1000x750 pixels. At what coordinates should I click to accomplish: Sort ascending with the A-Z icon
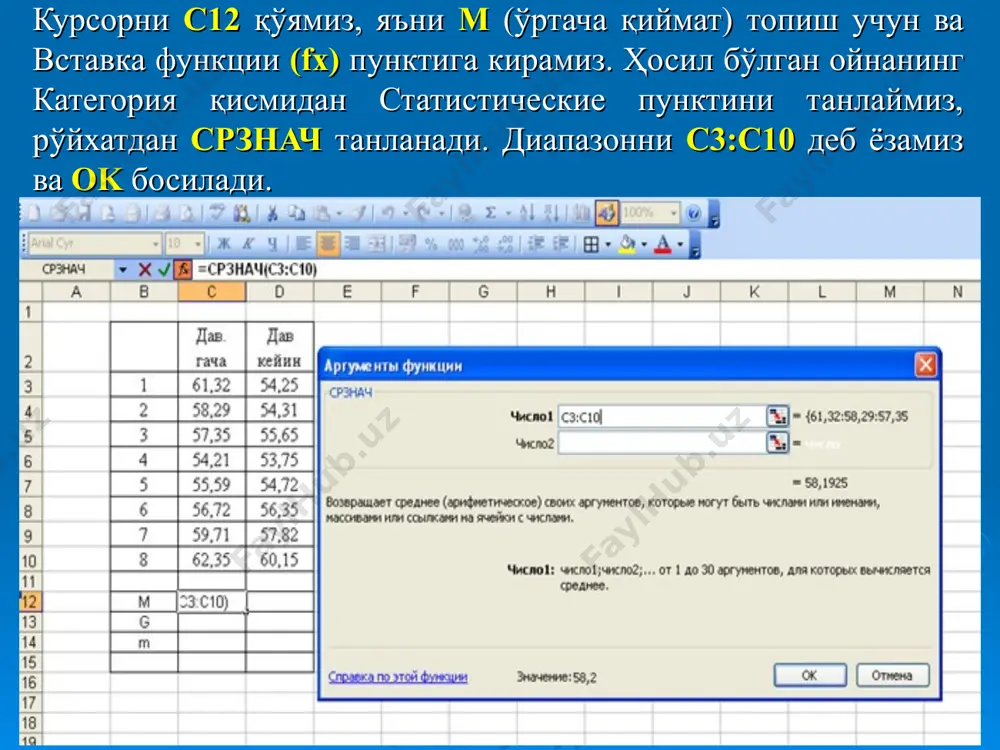[x=527, y=214]
